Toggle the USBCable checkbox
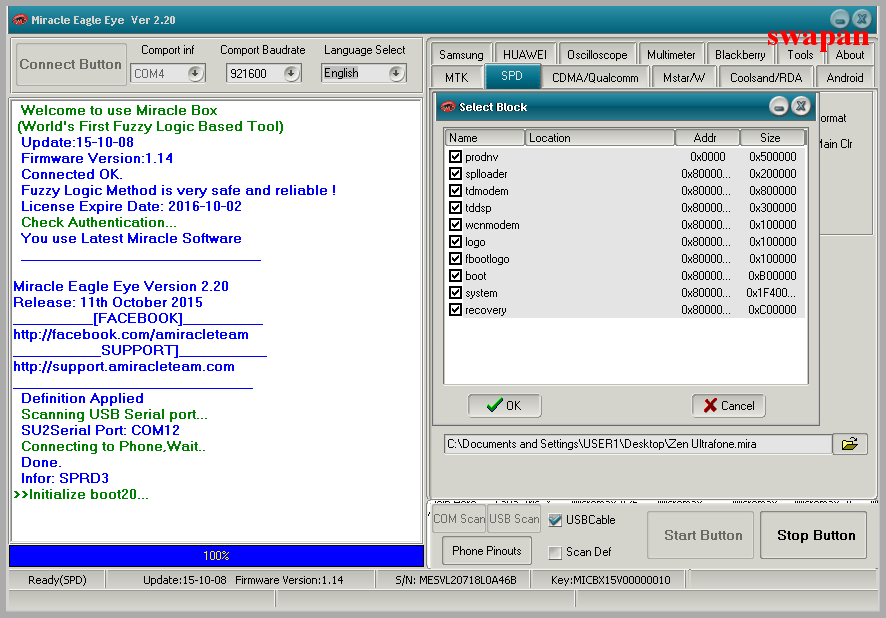This screenshot has height=618, width=886. (555, 520)
